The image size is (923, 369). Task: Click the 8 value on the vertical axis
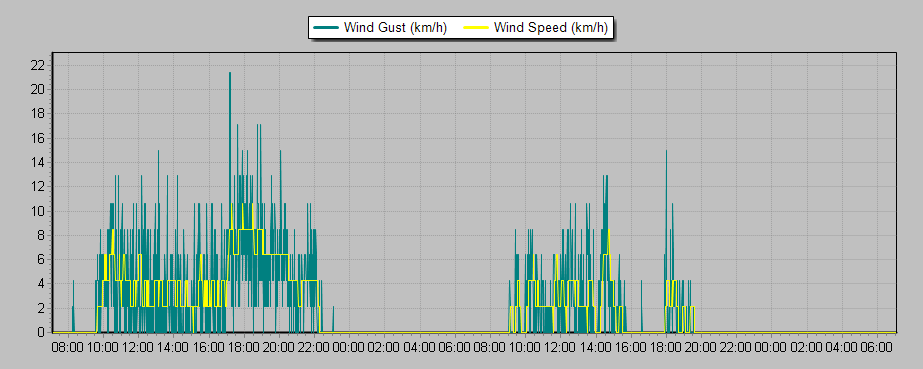pos(41,235)
